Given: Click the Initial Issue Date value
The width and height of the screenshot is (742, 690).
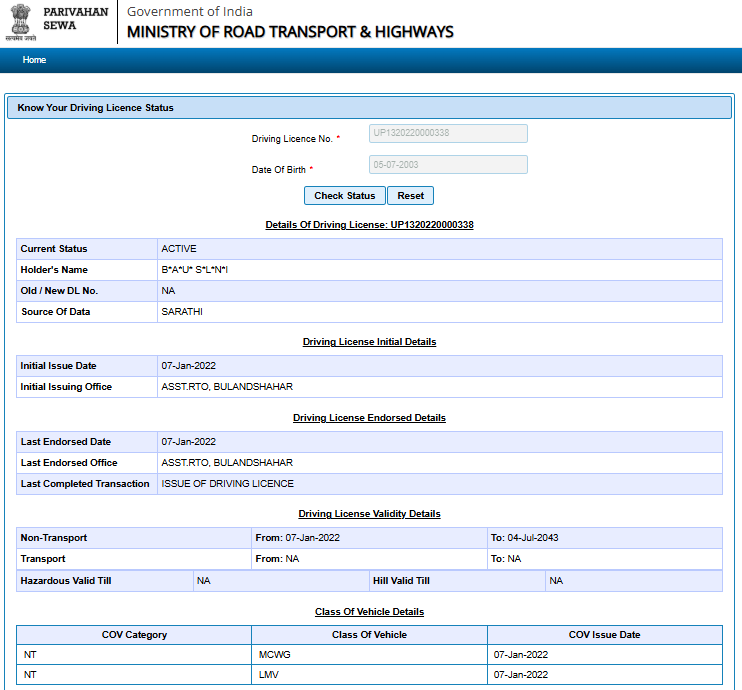Looking at the screenshot, I should tap(188, 366).
